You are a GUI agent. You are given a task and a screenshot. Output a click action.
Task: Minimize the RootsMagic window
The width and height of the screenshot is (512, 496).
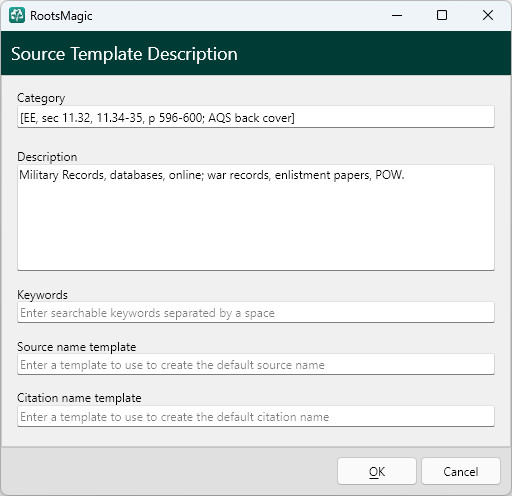(397, 15)
